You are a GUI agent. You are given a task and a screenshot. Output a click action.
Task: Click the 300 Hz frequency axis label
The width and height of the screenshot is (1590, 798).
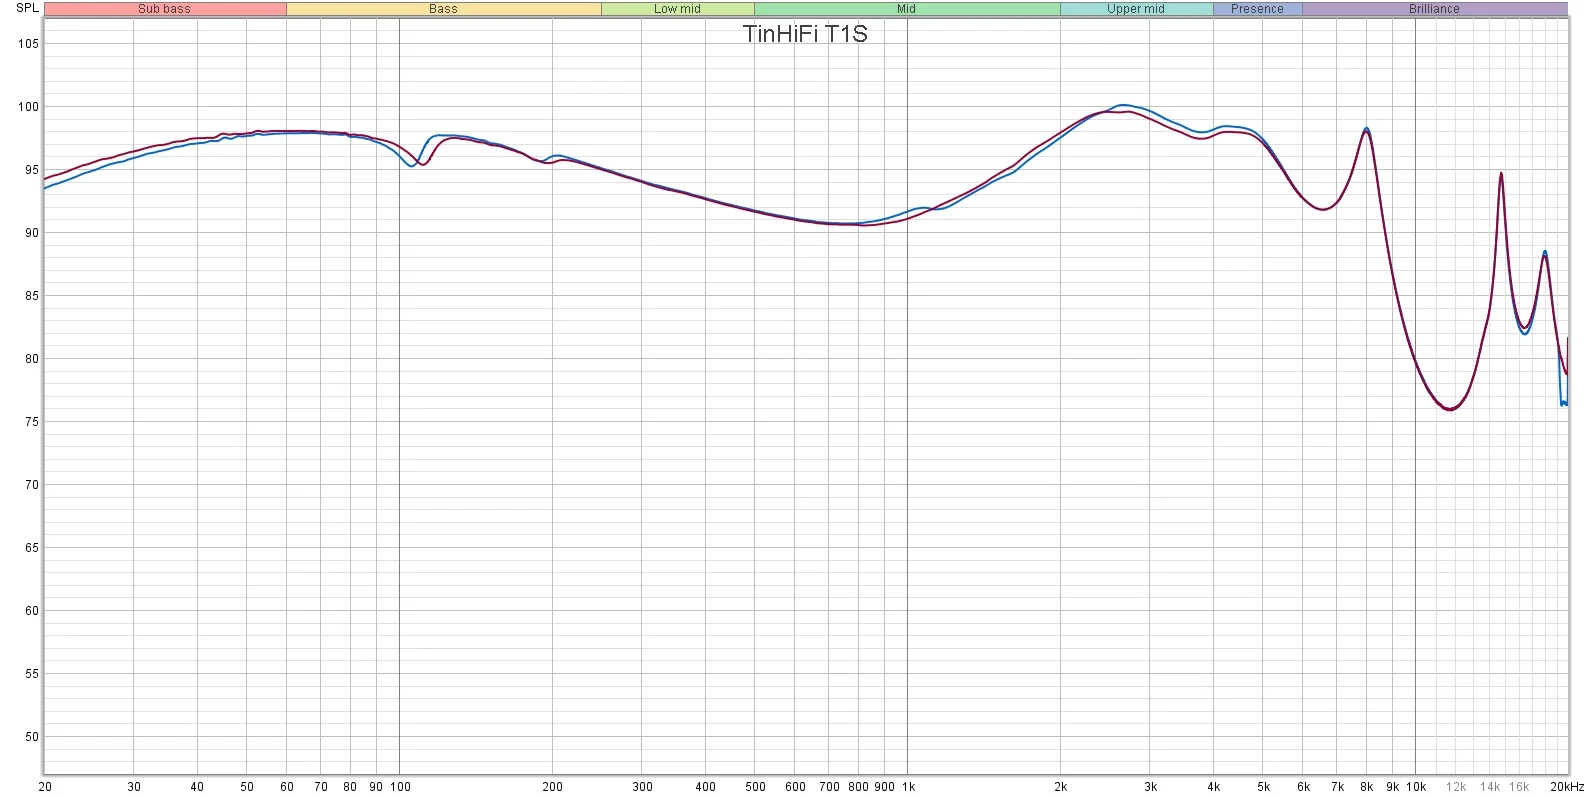click(x=642, y=787)
